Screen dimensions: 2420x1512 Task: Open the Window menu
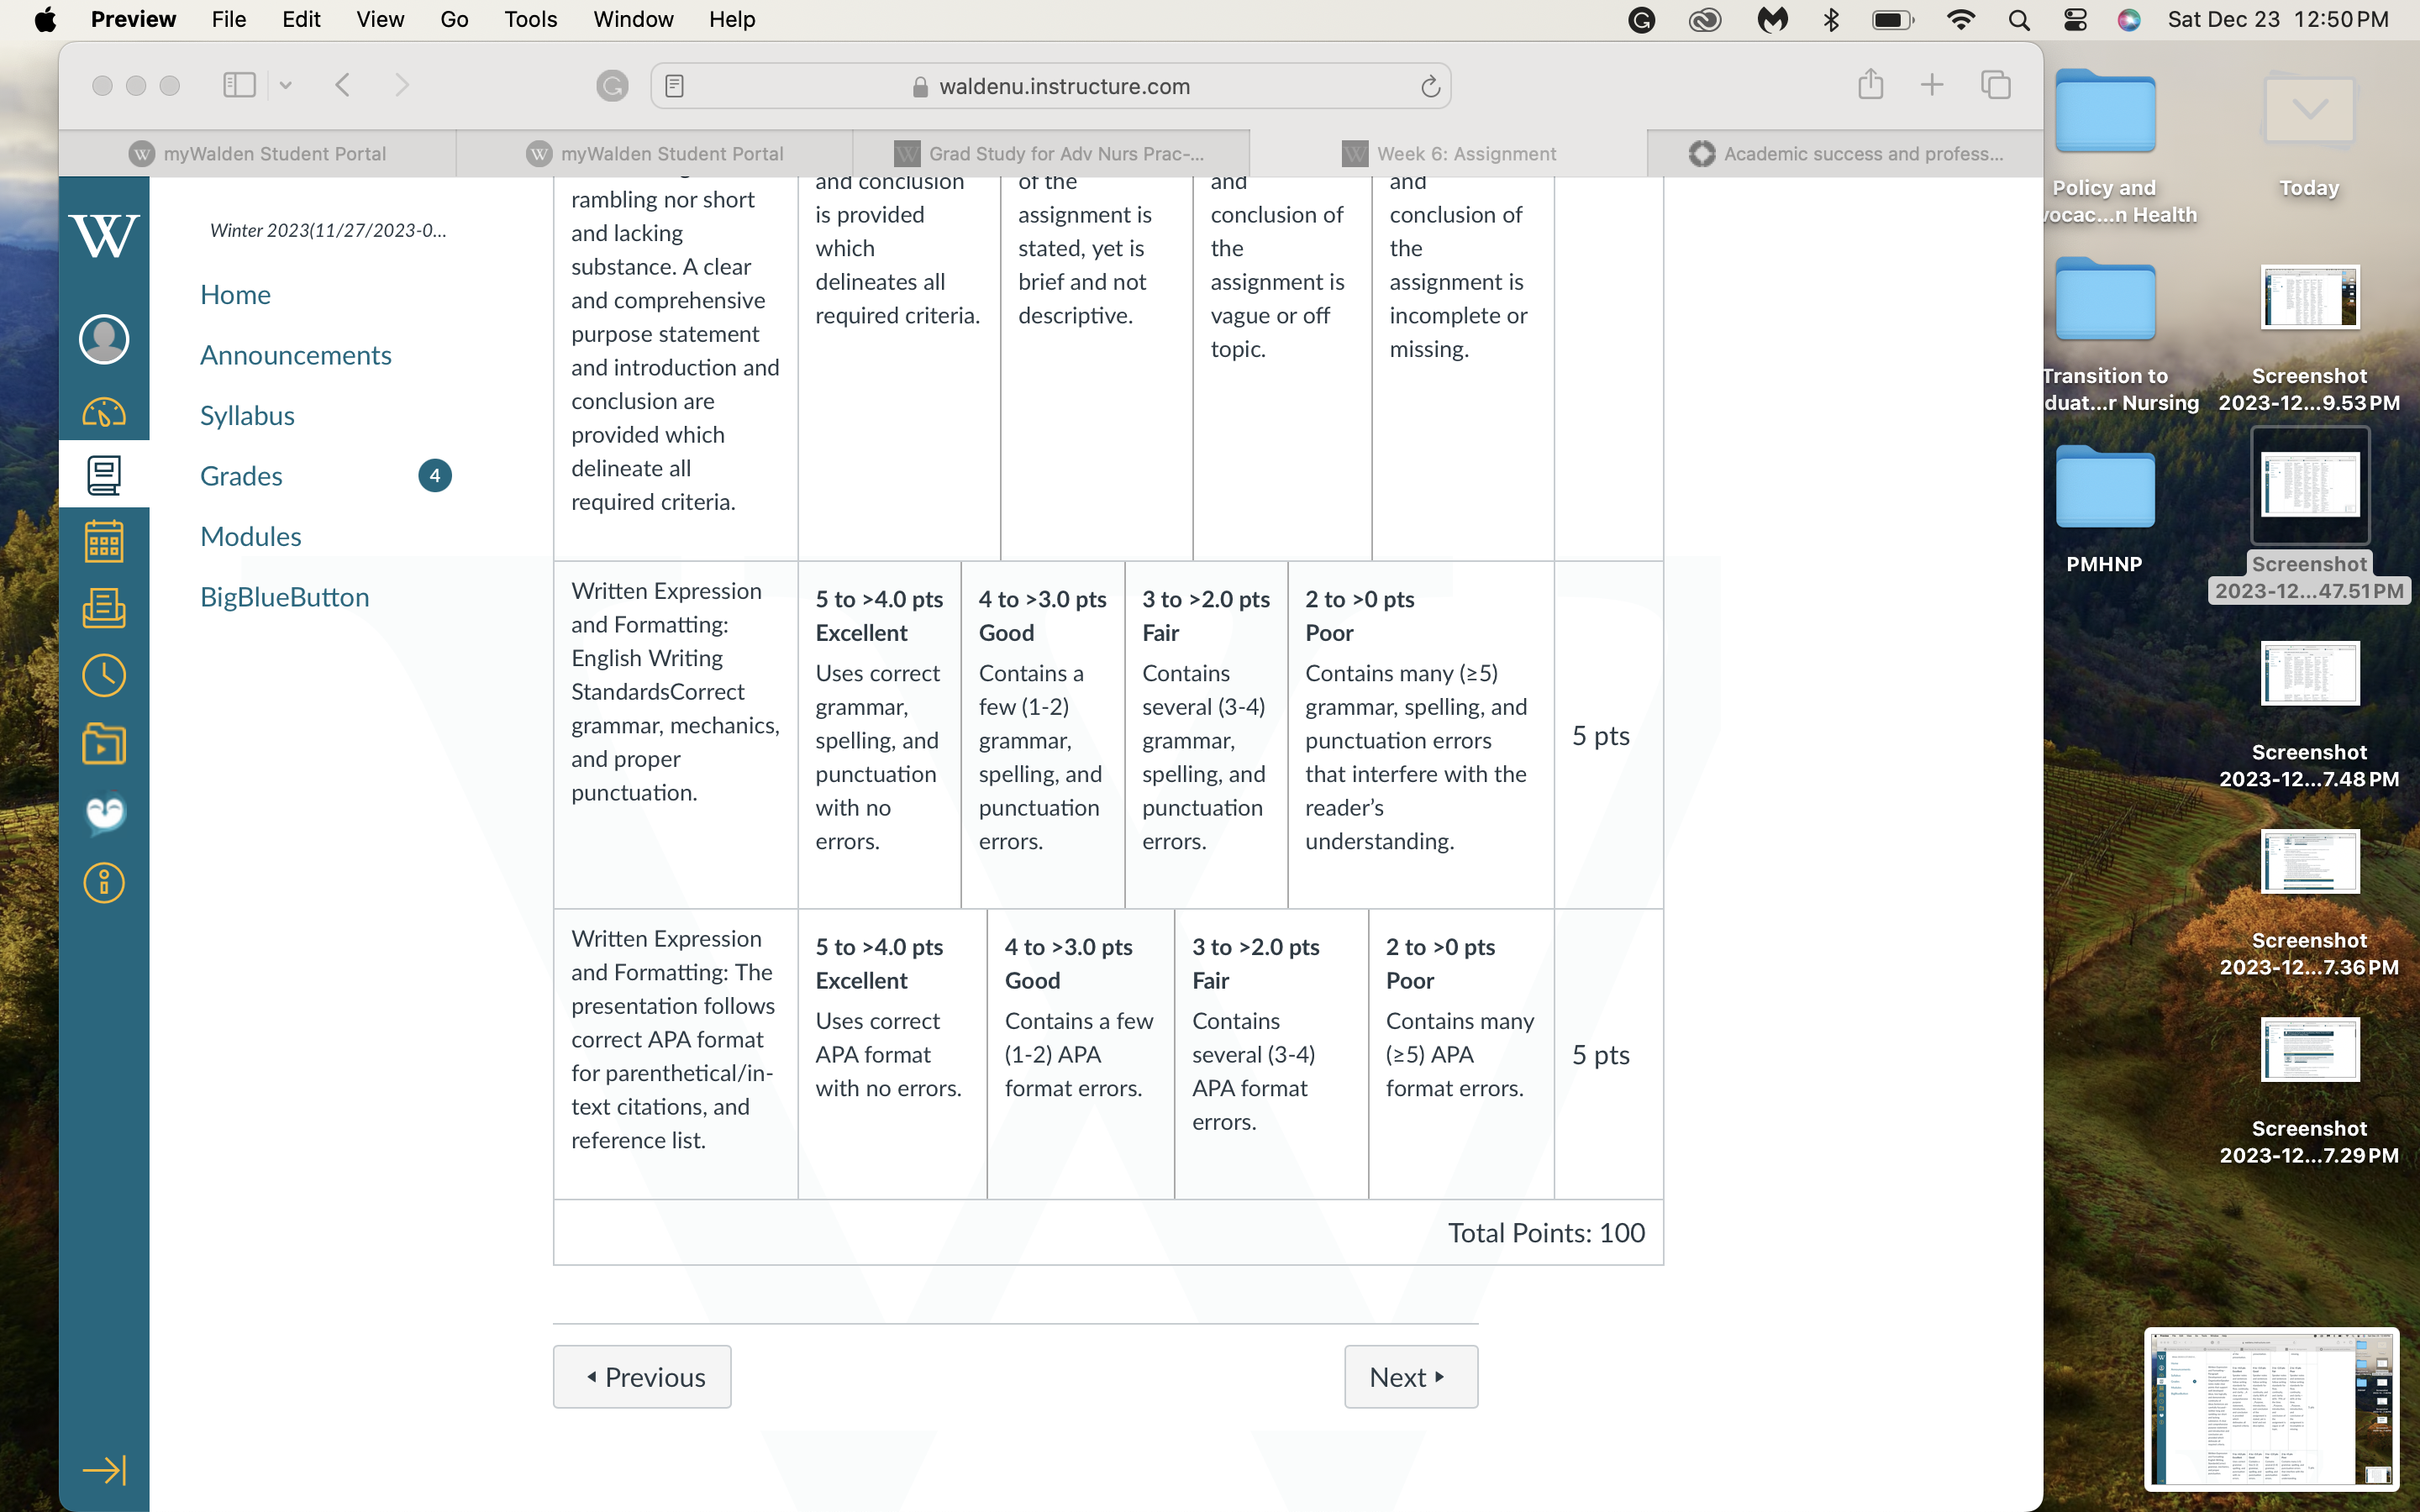(633, 20)
